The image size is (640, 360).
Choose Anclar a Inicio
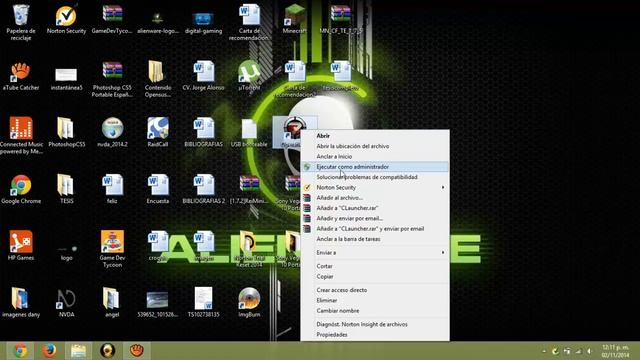[x=375, y=156]
